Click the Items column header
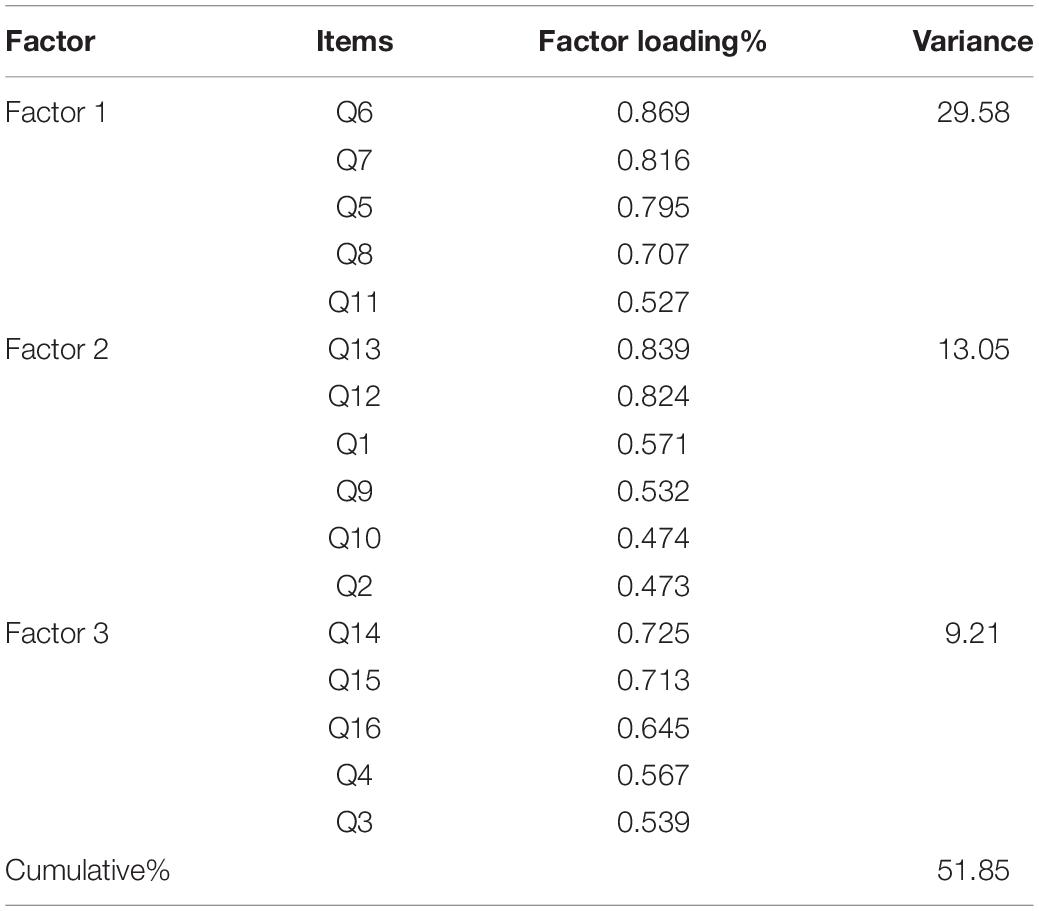Image resolution: width=1039 pixels, height=911 pixels. (x=355, y=42)
